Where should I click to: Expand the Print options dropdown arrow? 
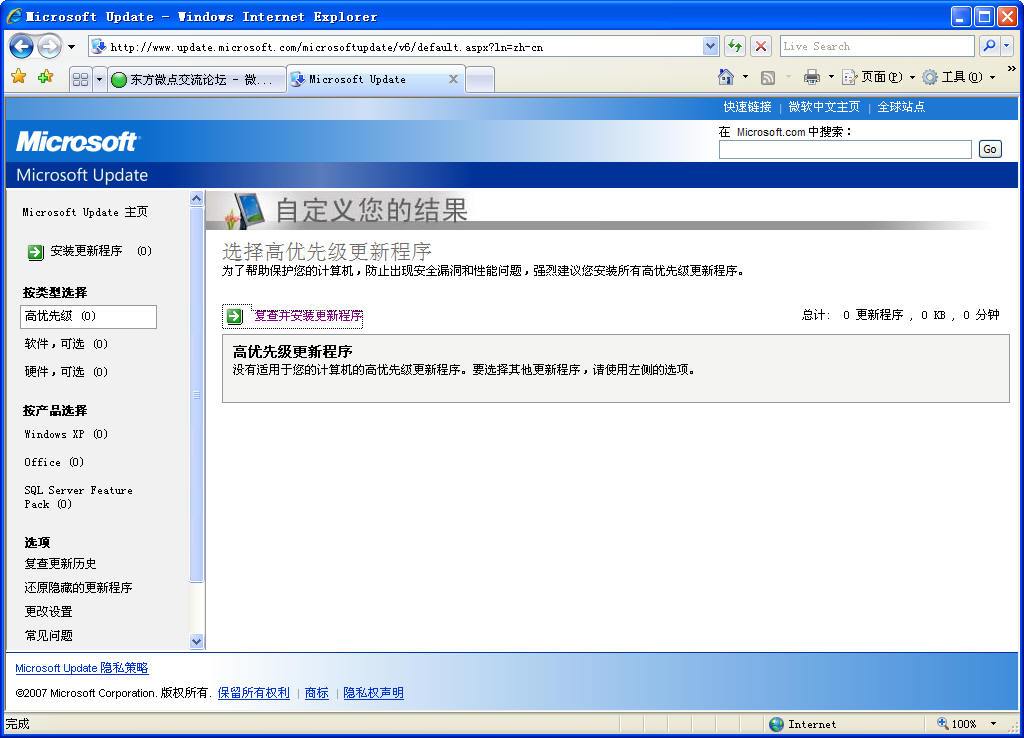coord(831,77)
